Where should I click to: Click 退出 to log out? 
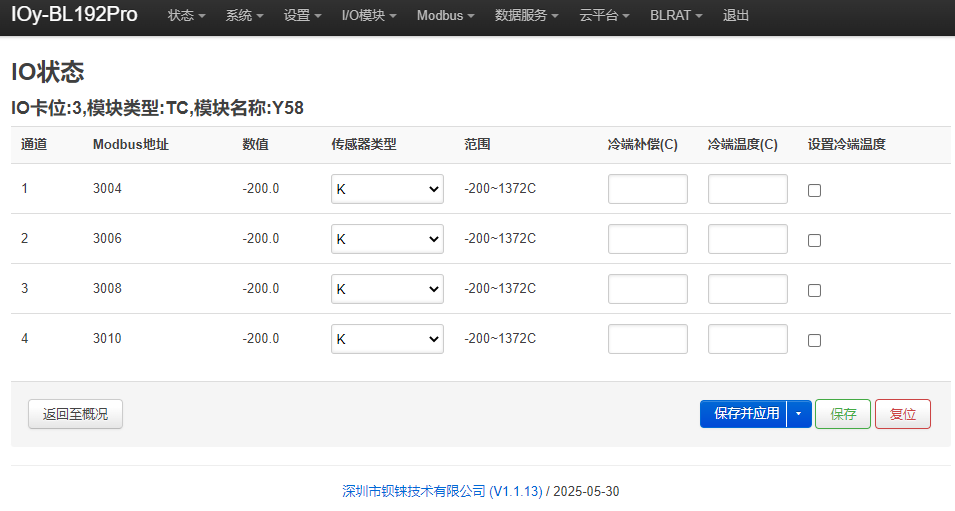pyautogui.click(x=736, y=15)
